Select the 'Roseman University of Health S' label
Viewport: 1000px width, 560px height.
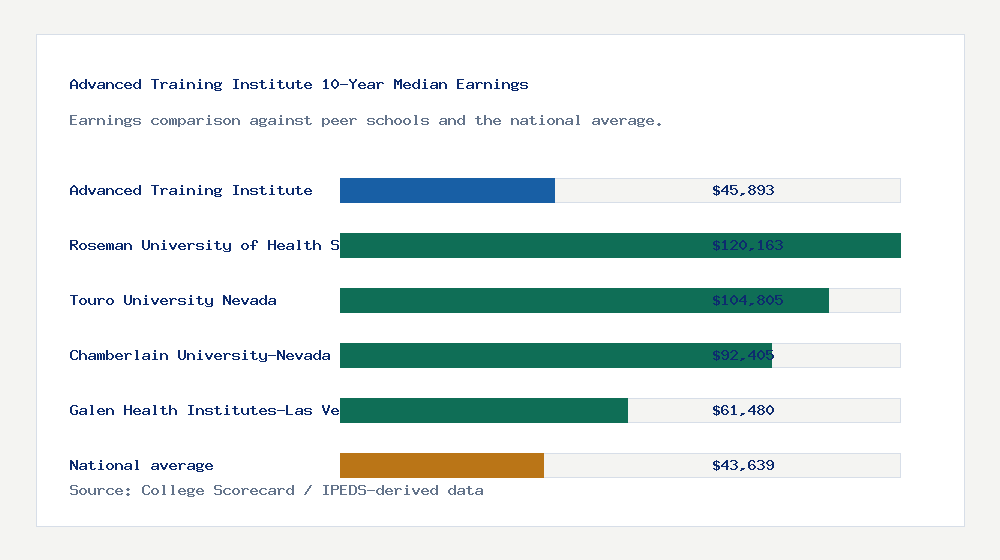coord(204,245)
